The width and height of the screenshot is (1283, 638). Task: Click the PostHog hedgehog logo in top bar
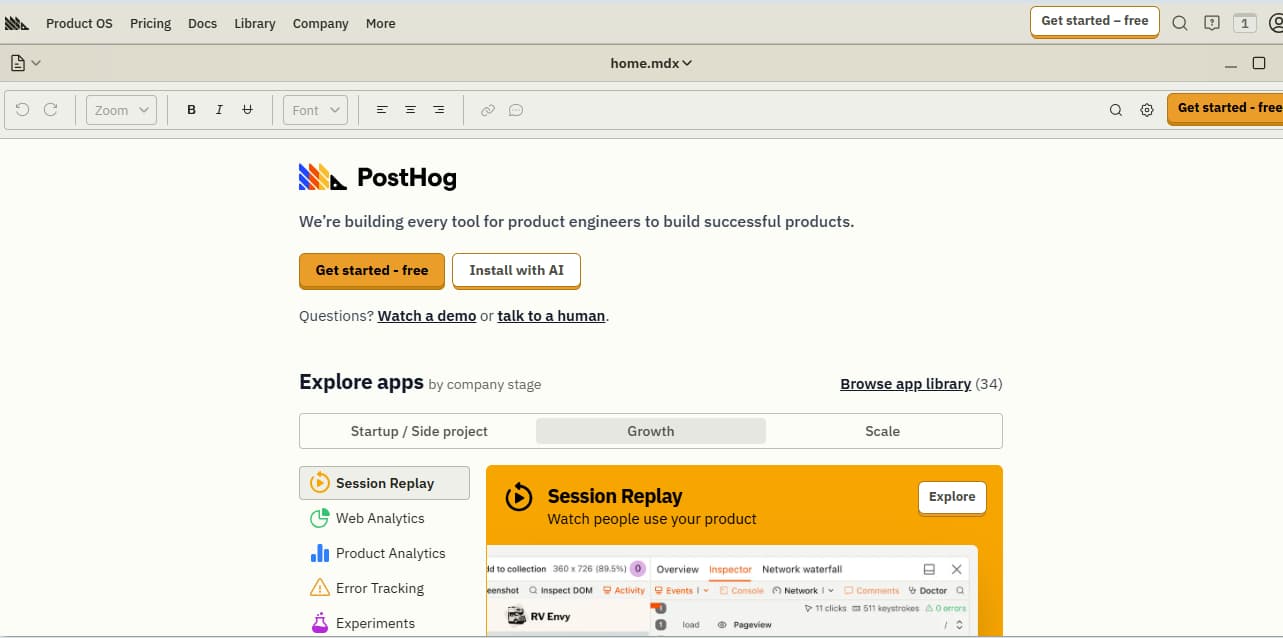click(17, 23)
